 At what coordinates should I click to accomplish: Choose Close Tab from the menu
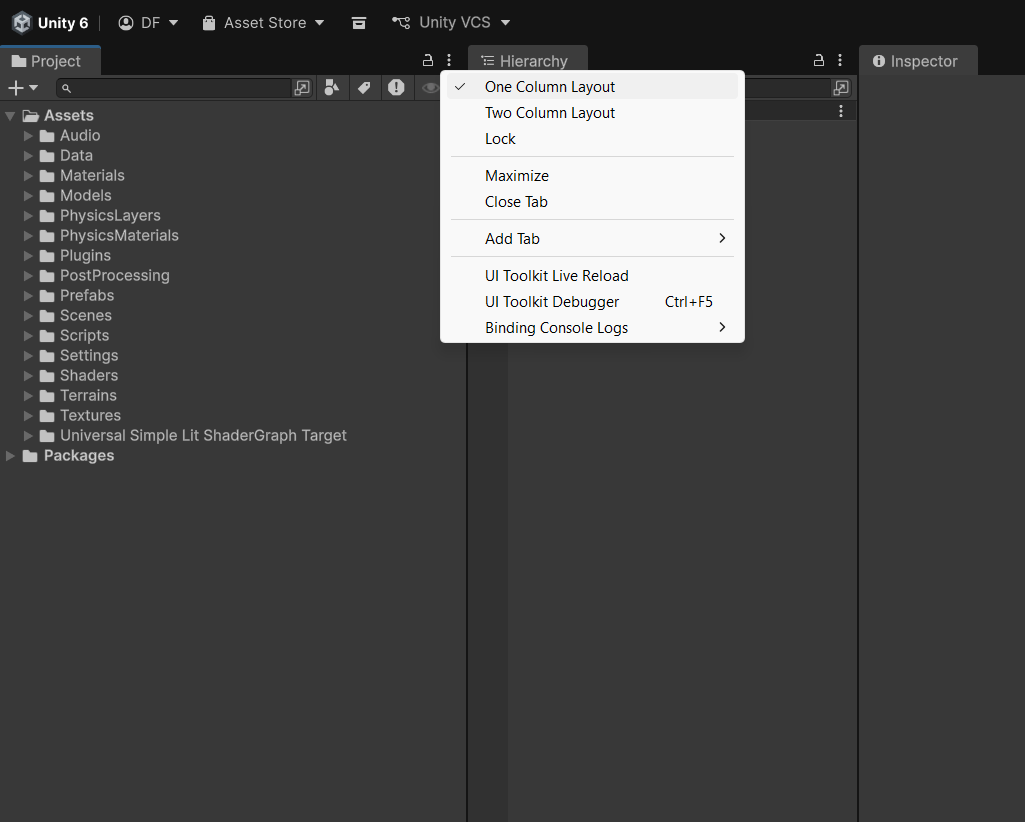[x=592, y=201]
